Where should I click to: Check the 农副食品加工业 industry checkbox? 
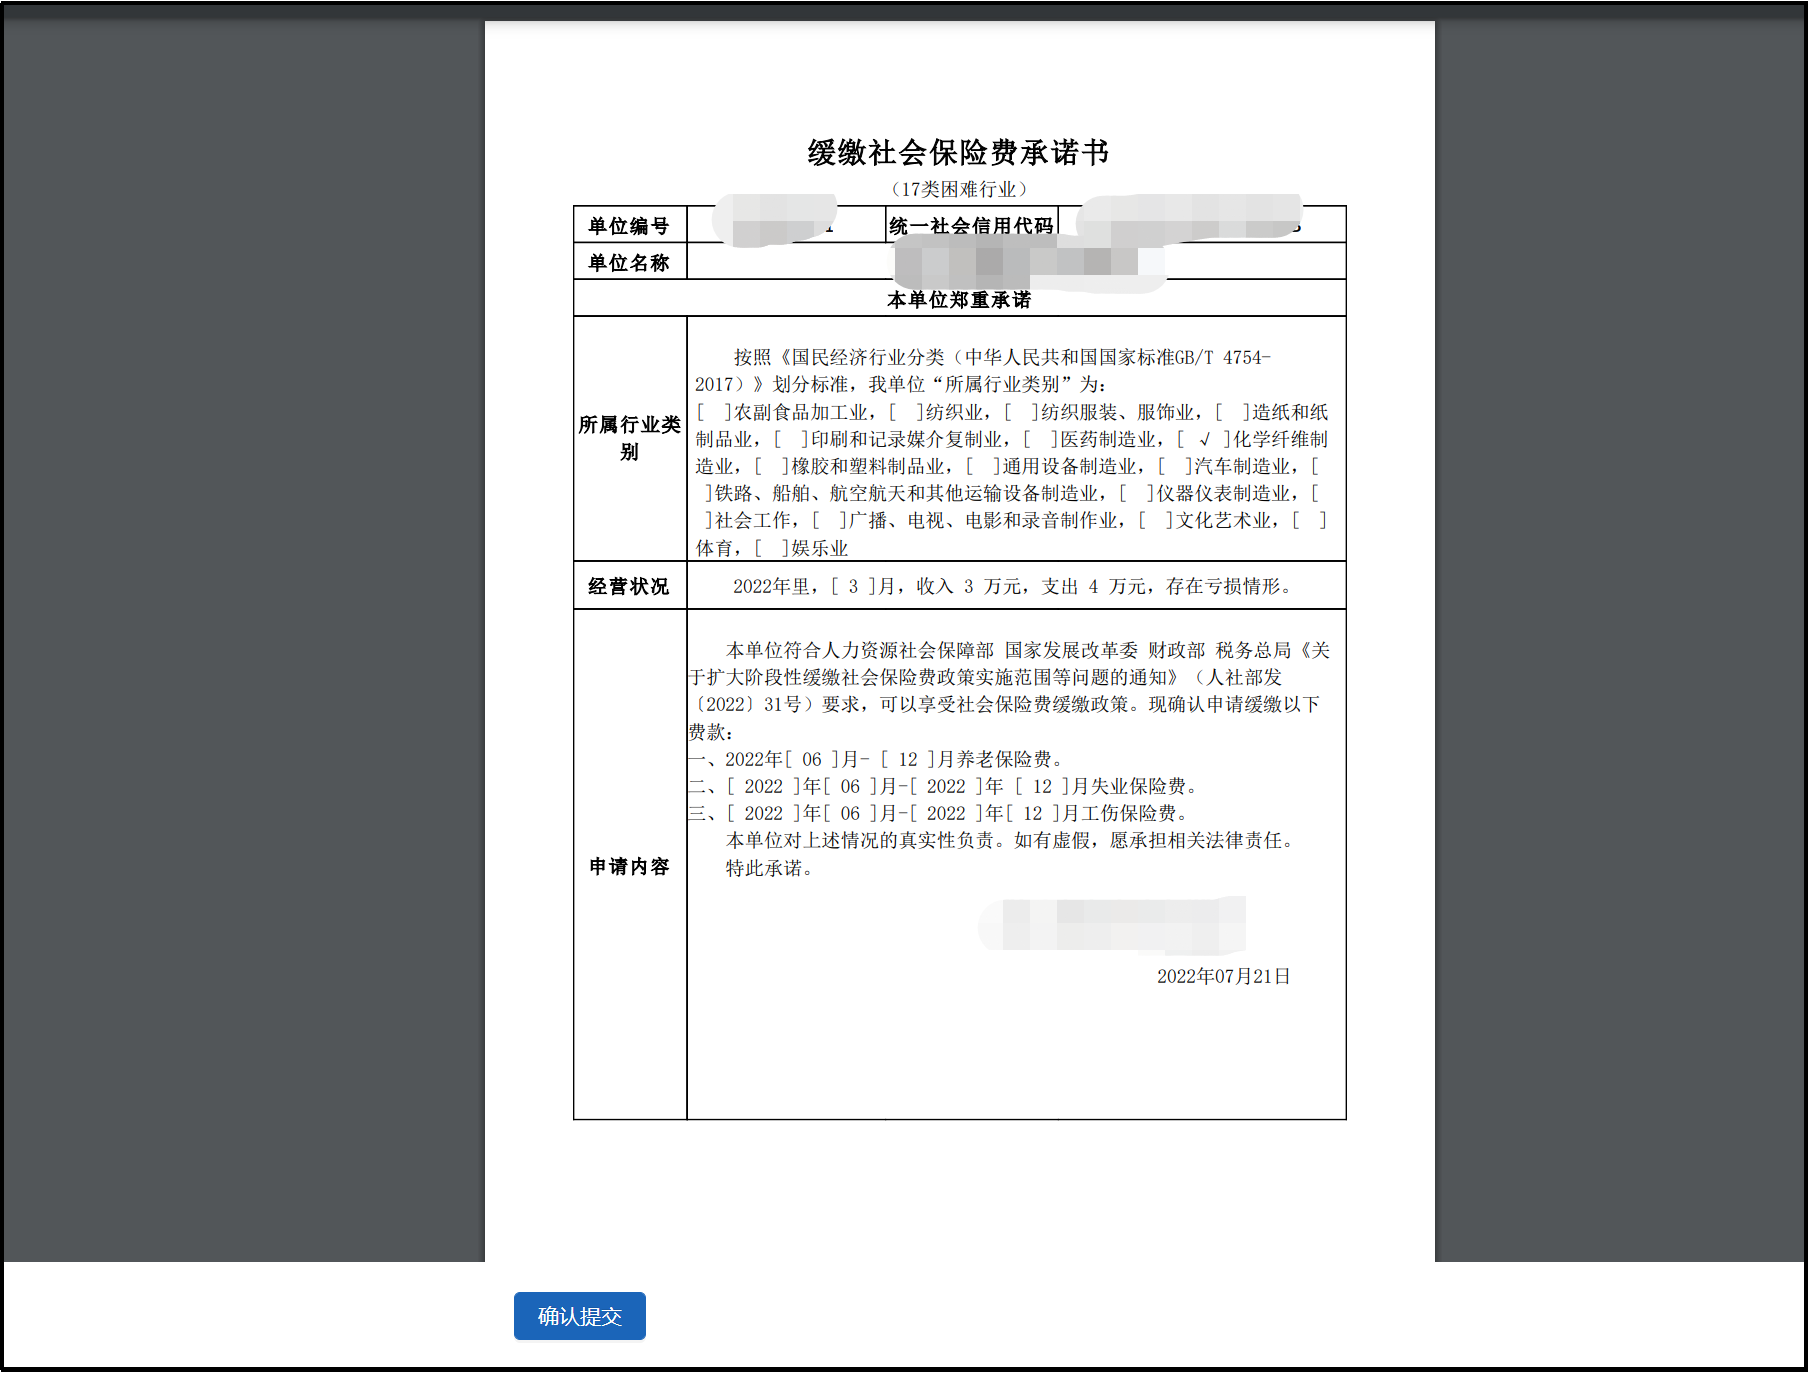[x=712, y=412]
